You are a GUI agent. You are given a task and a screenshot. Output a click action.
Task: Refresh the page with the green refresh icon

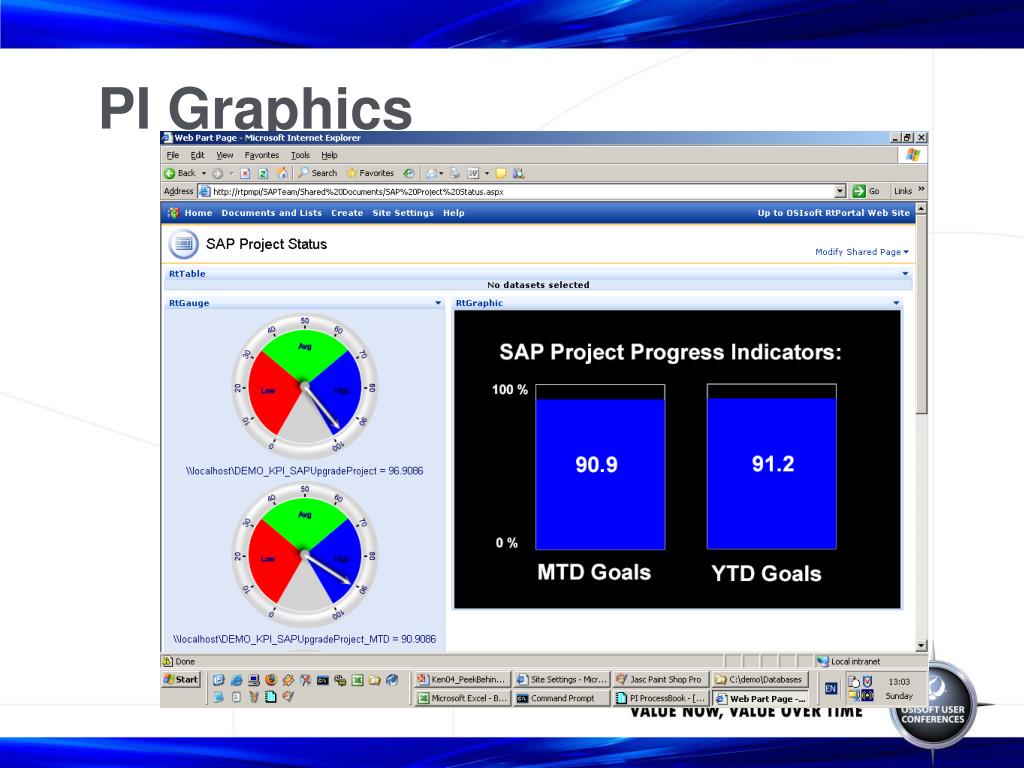click(263, 173)
